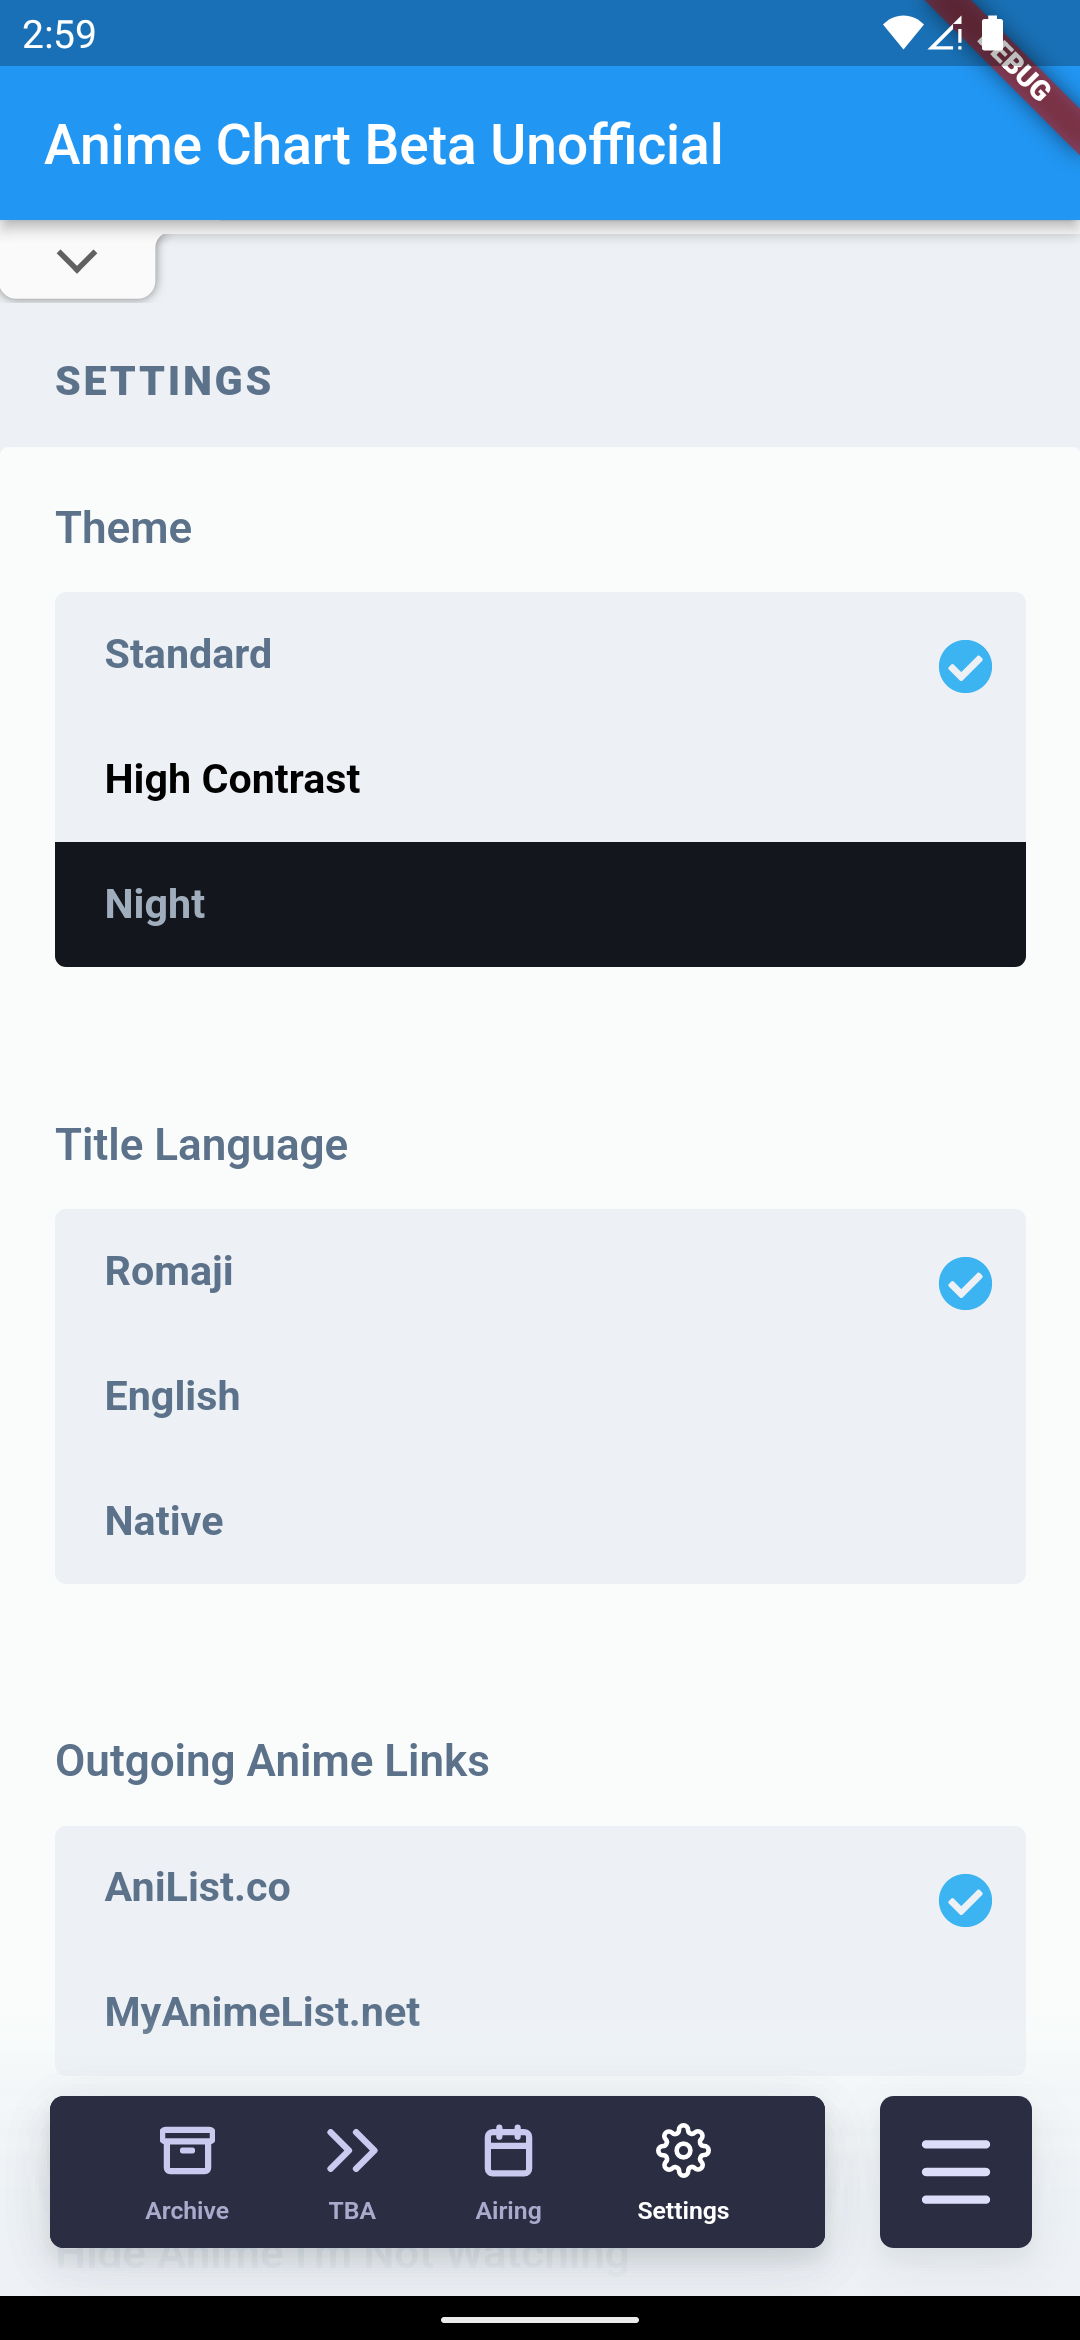Select MyAnimeList.net outgoing link option
The image size is (1080, 2340).
click(x=540, y=2012)
